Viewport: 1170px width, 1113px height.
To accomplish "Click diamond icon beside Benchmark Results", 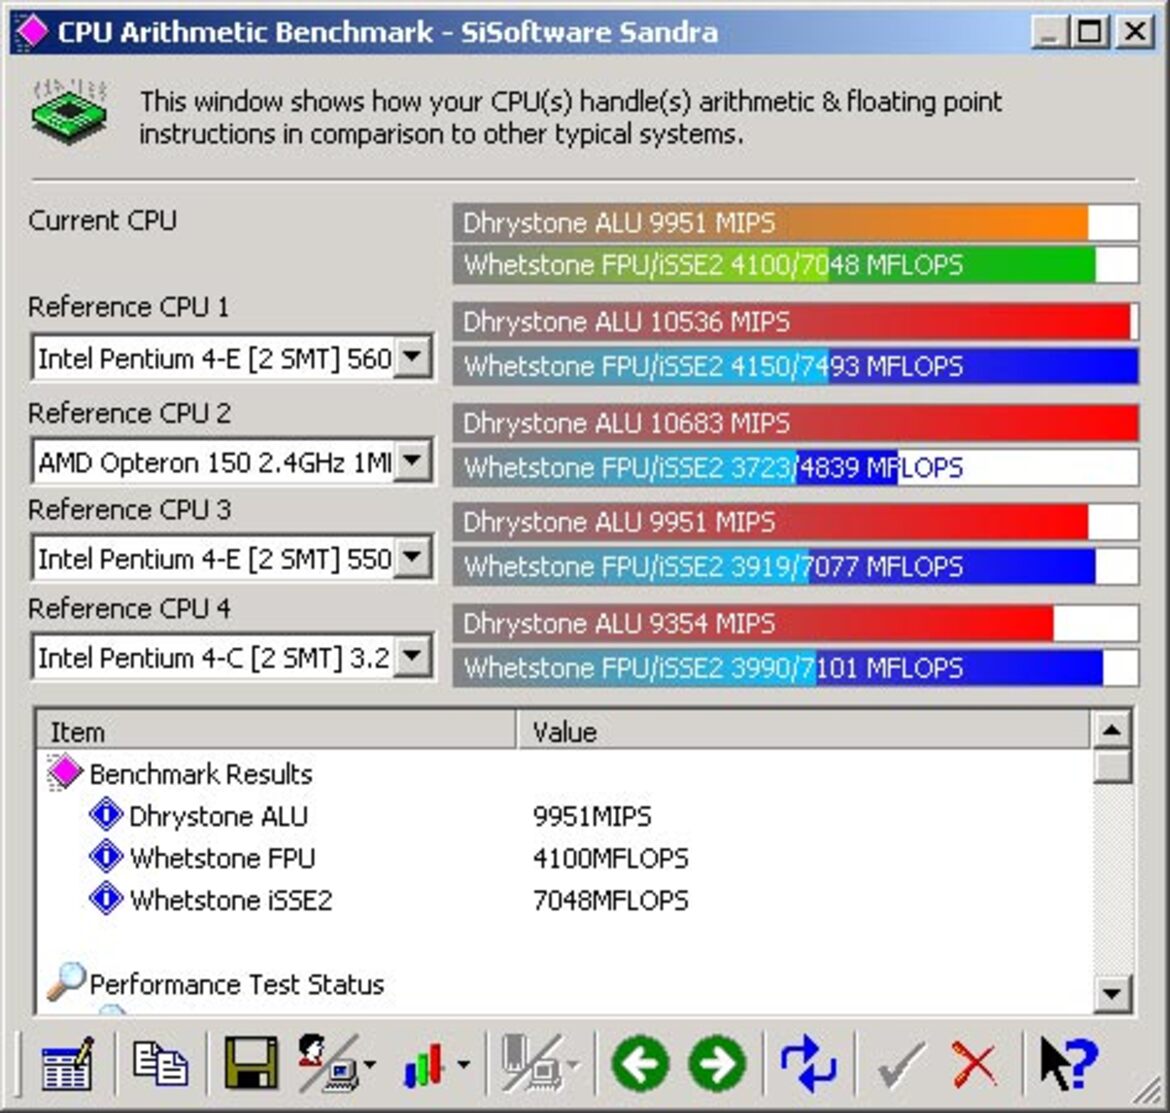I will pos(64,772).
